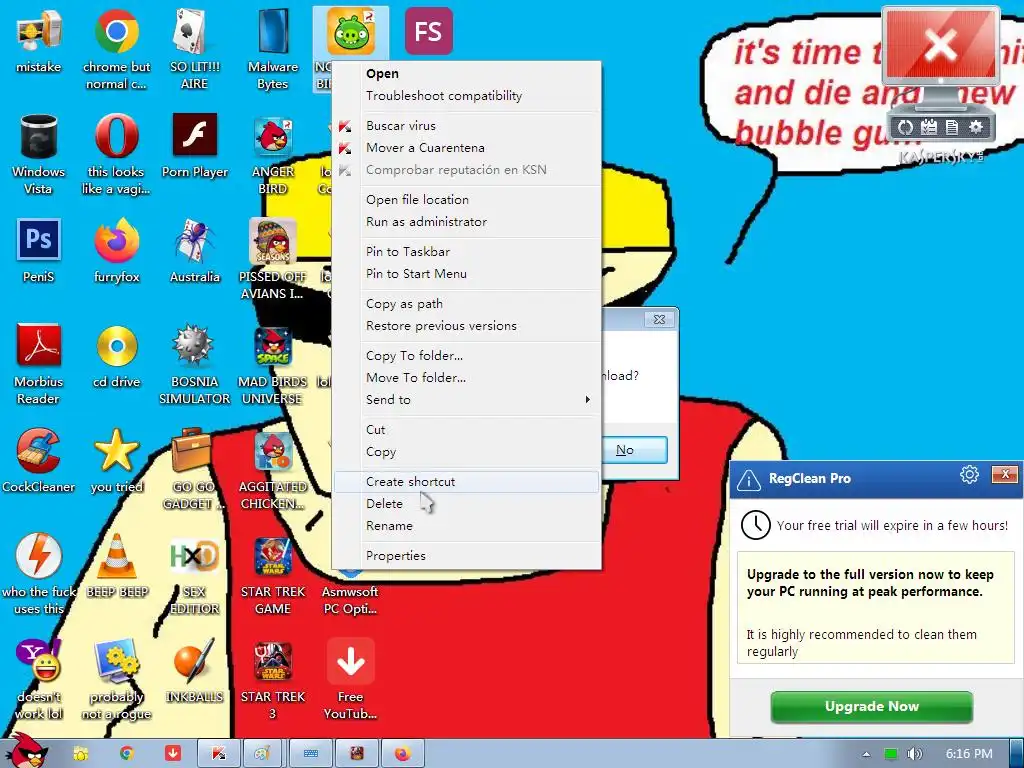Select the Photoshop 'PeniS' desktop icon
The image size is (1024, 768).
(x=39, y=251)
